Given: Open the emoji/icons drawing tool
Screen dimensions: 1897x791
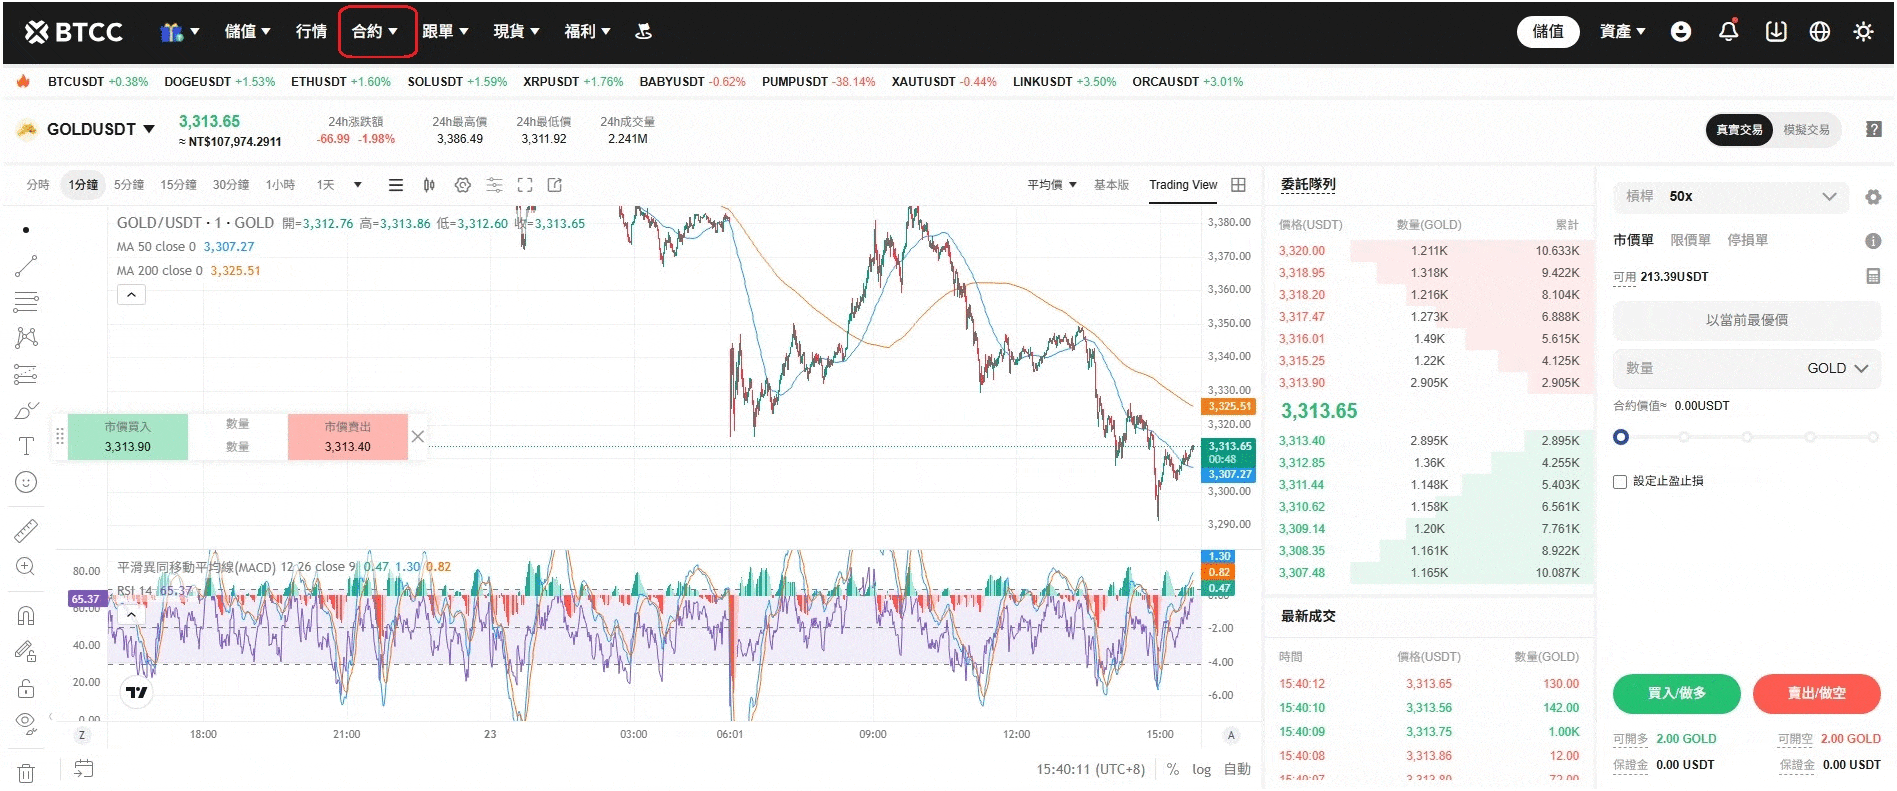Looking at the screenshot, I should 26,482.
